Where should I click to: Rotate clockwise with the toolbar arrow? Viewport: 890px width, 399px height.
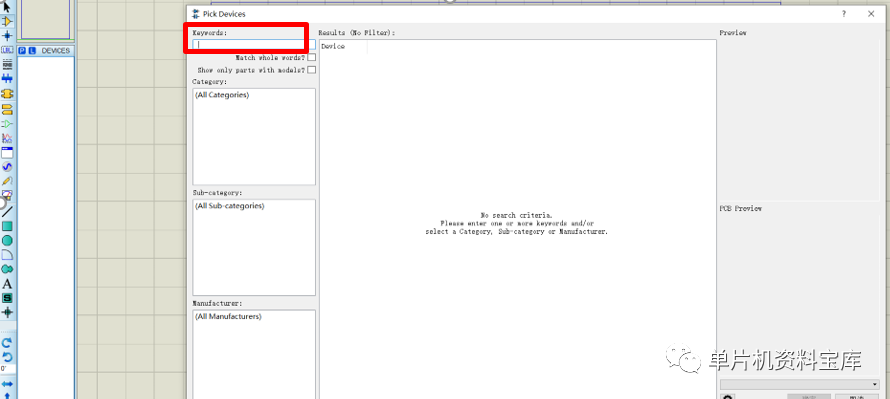7,343
